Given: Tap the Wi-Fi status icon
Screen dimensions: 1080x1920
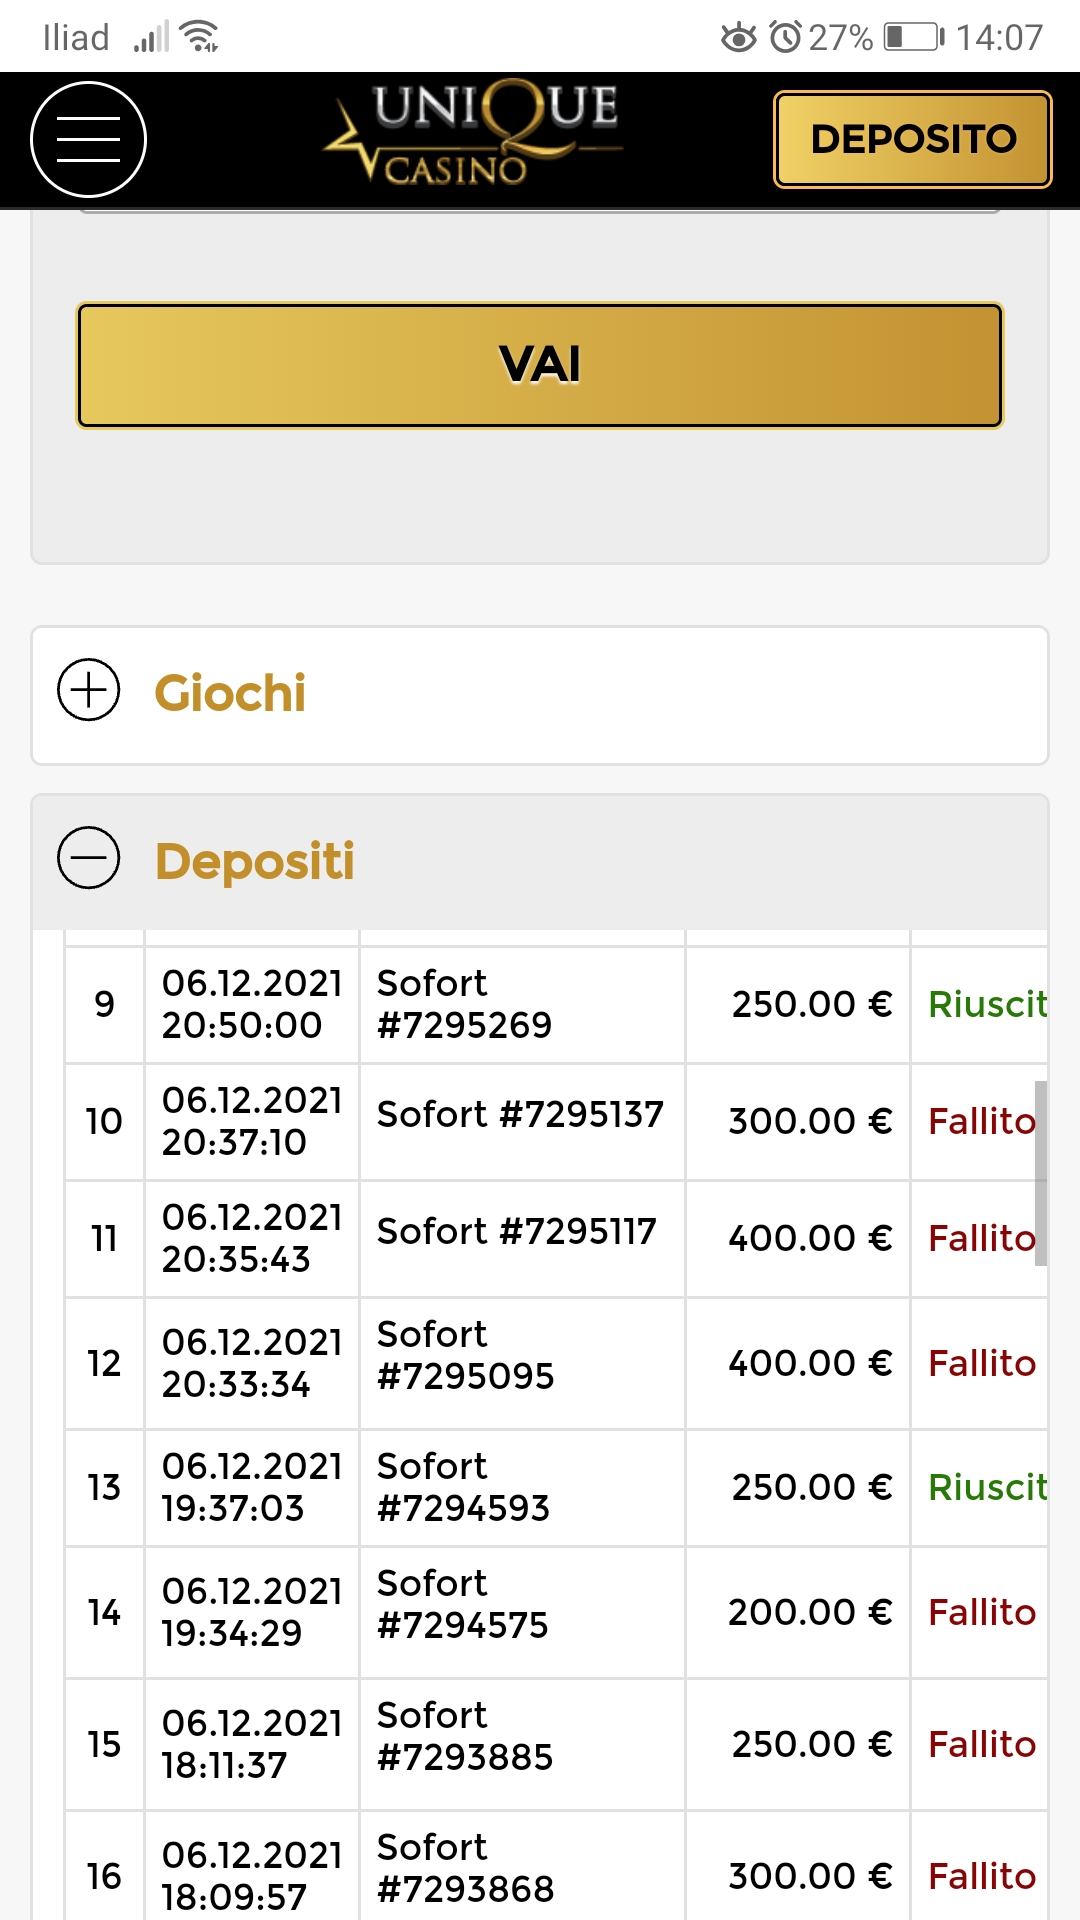Looking at the screenshot, I should pos(200,37).
